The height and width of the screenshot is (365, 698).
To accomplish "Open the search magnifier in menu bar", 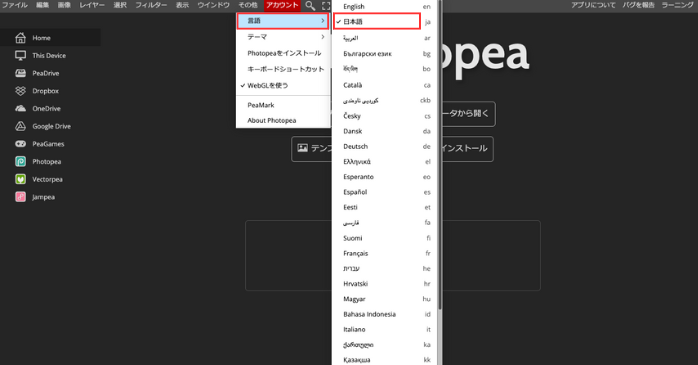I will click(x=310, y=6).
